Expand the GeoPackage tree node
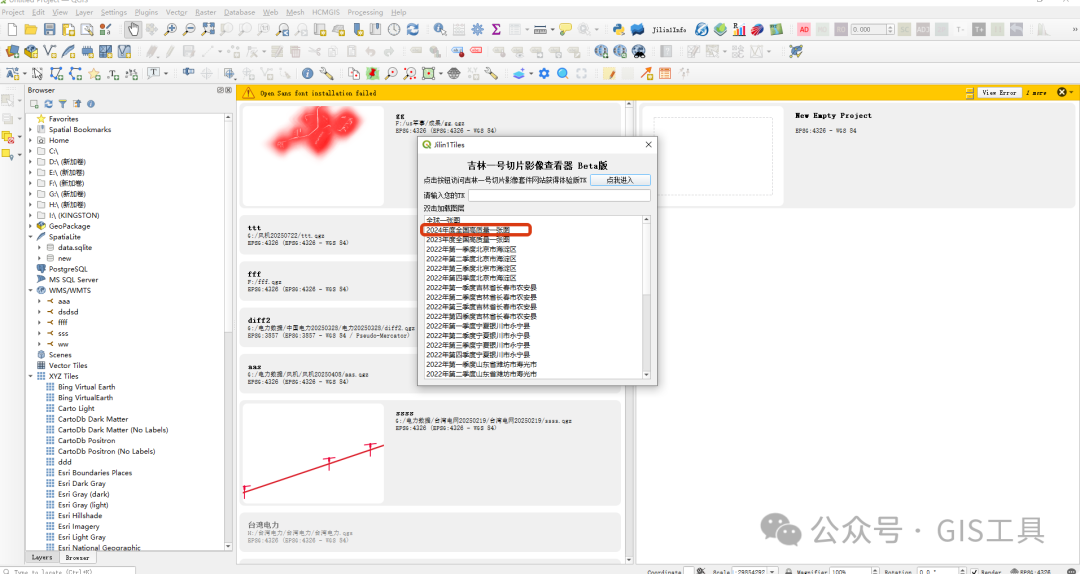This screenshot has width=1080, height=574. [x=30, y=226]
